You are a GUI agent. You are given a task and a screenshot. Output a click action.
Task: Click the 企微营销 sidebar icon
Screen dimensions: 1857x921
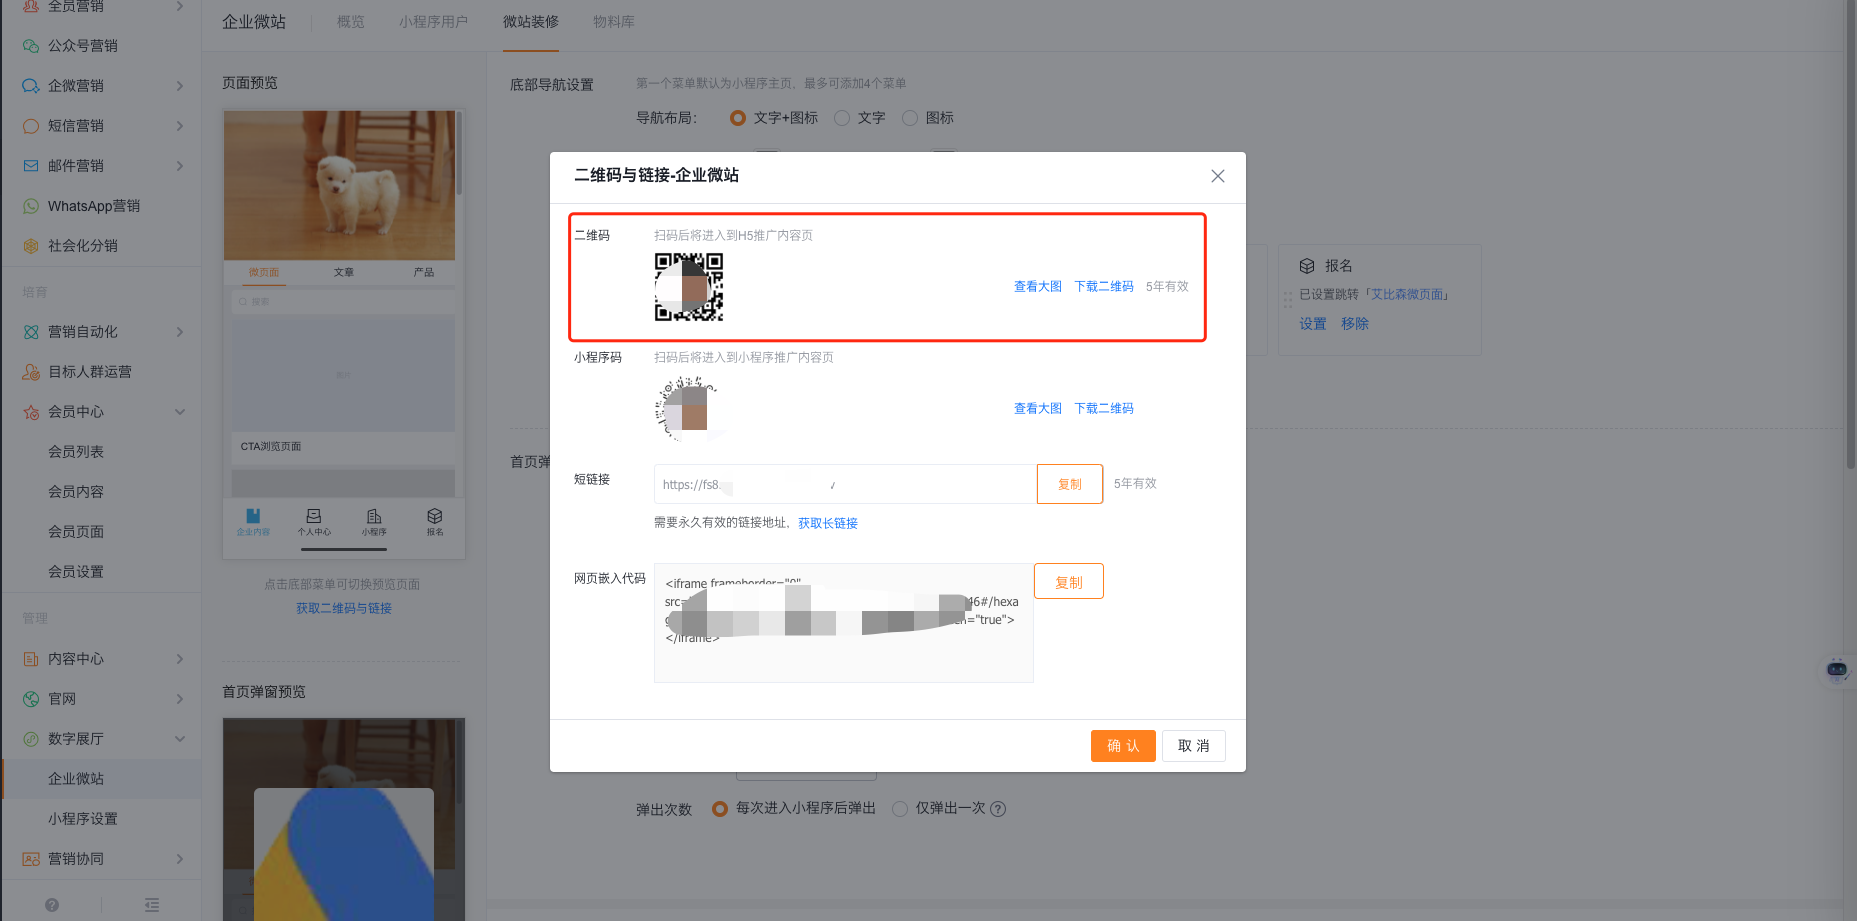31,86
